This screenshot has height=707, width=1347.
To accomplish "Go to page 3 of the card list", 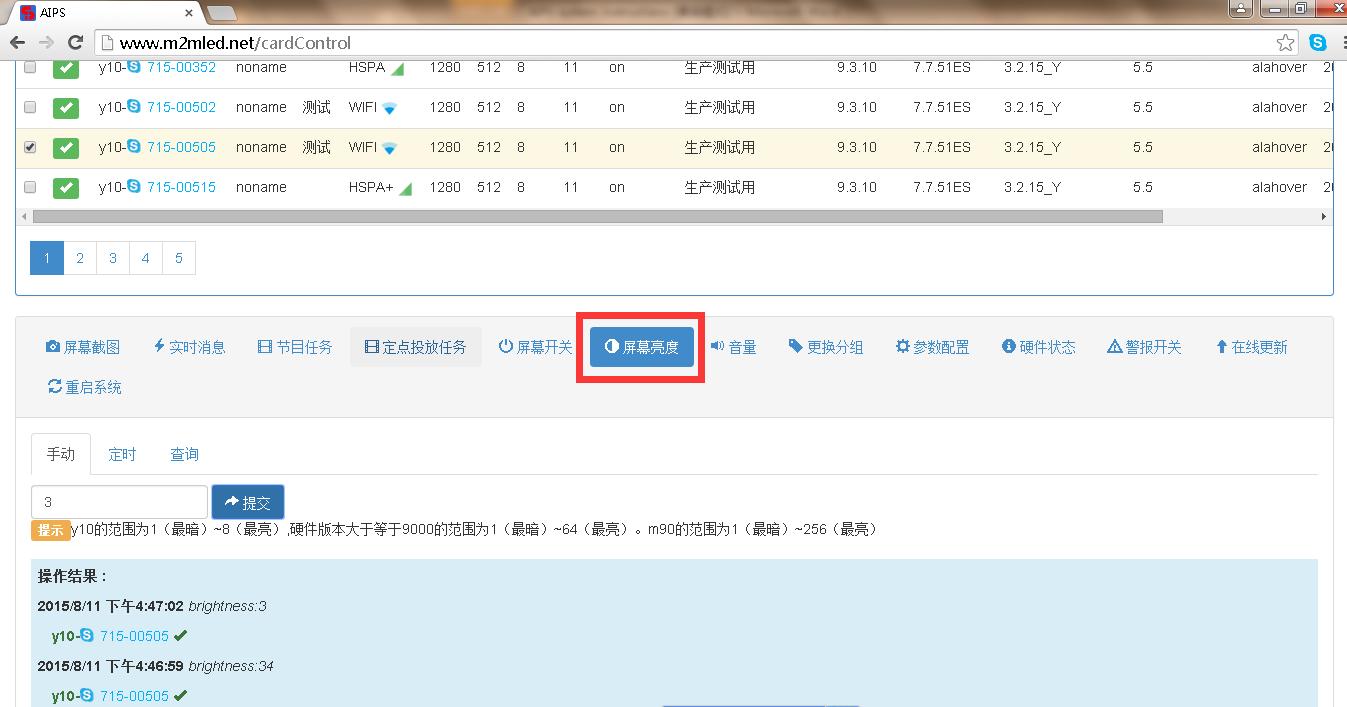I will click(113, 258).
